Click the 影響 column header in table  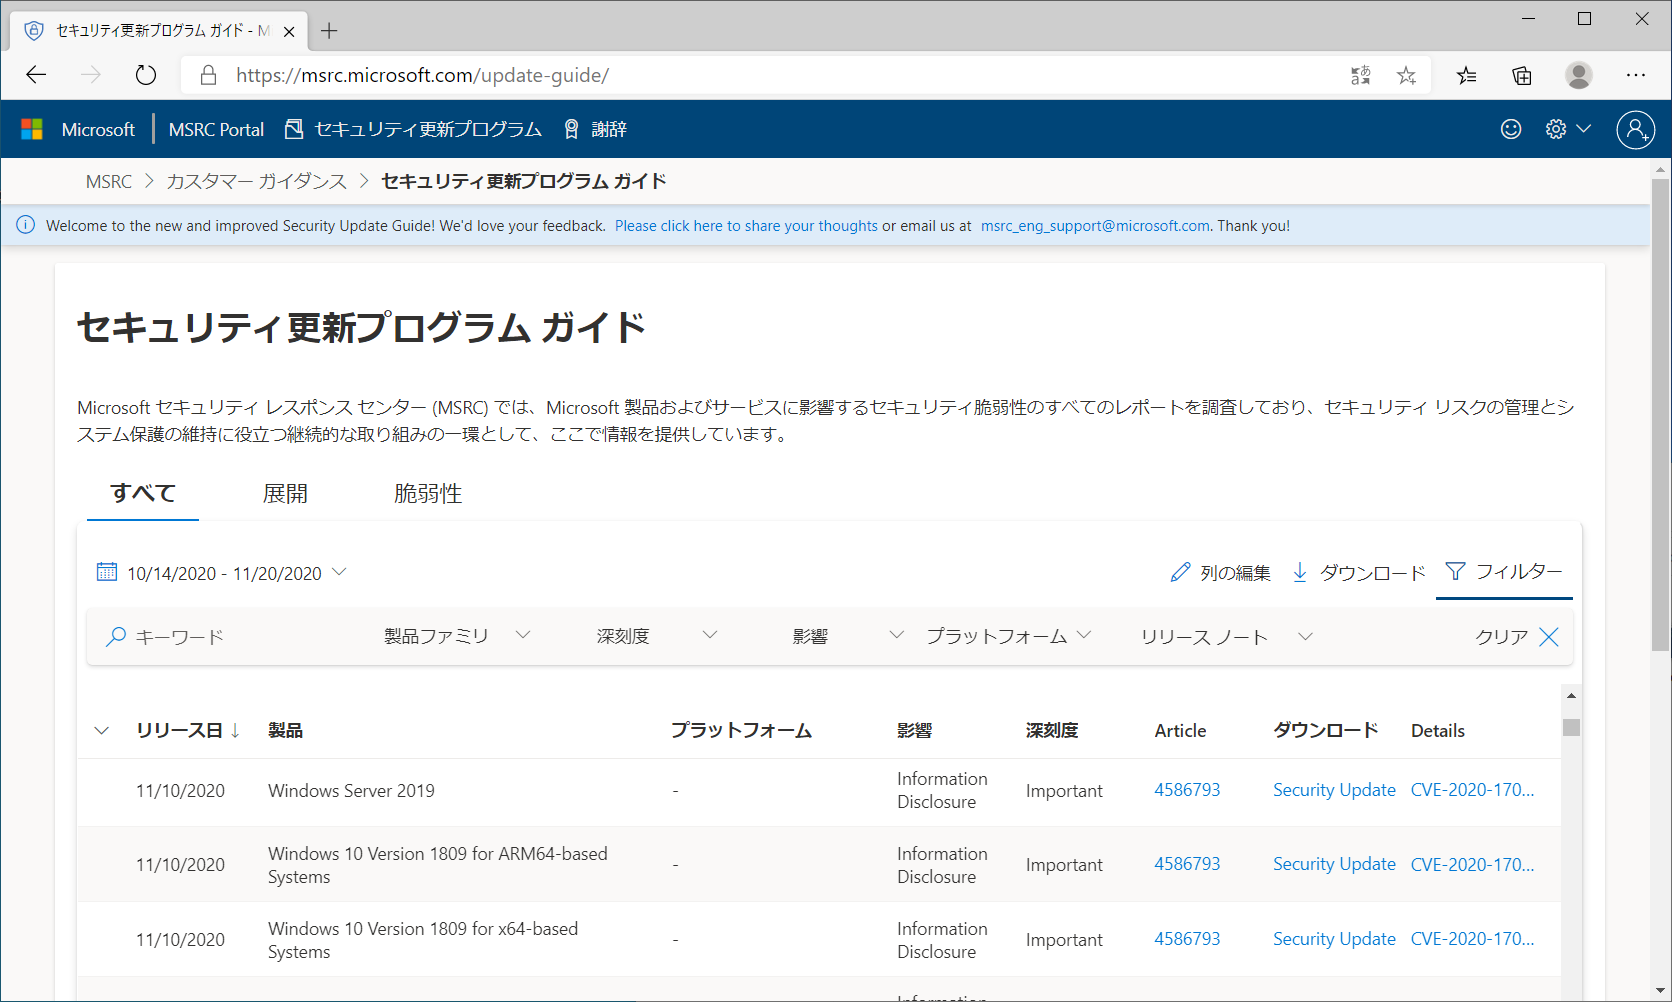click(x=914, y=730)
